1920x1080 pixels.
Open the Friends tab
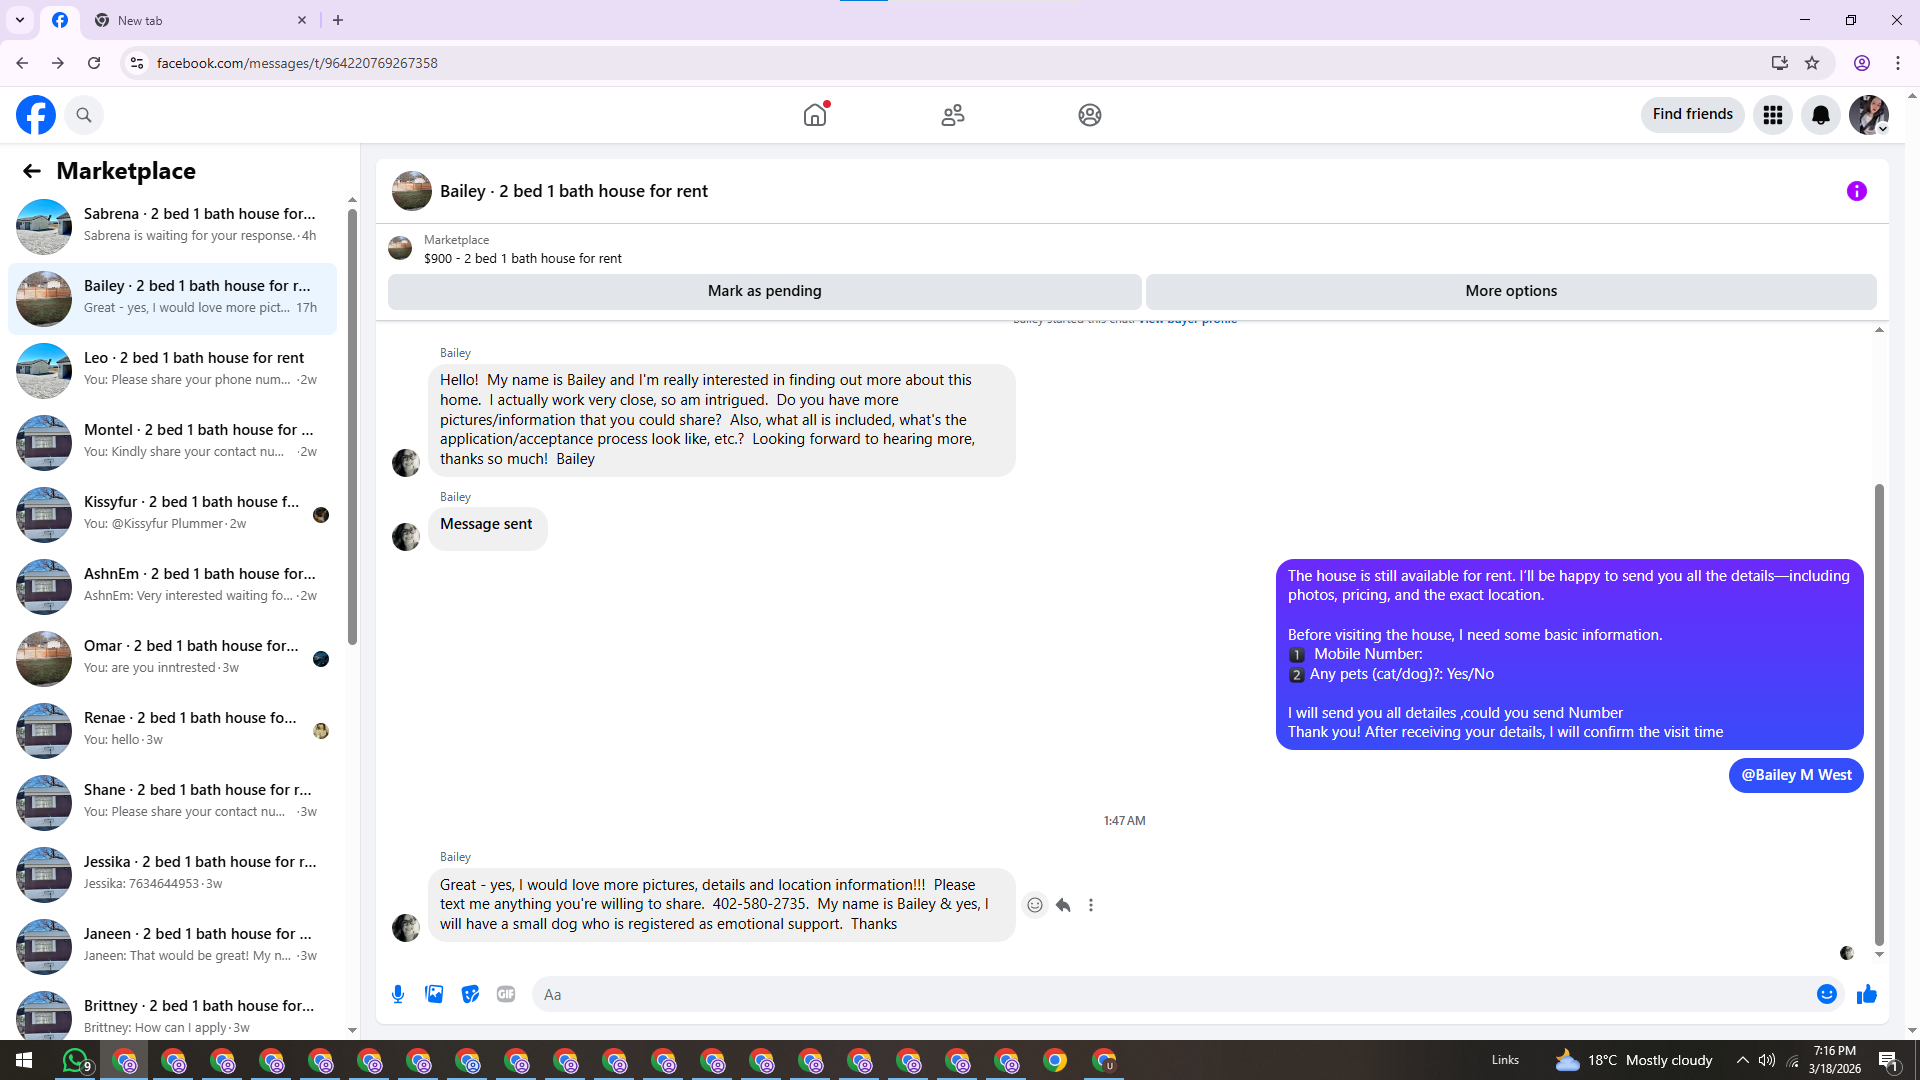point(952,115)
